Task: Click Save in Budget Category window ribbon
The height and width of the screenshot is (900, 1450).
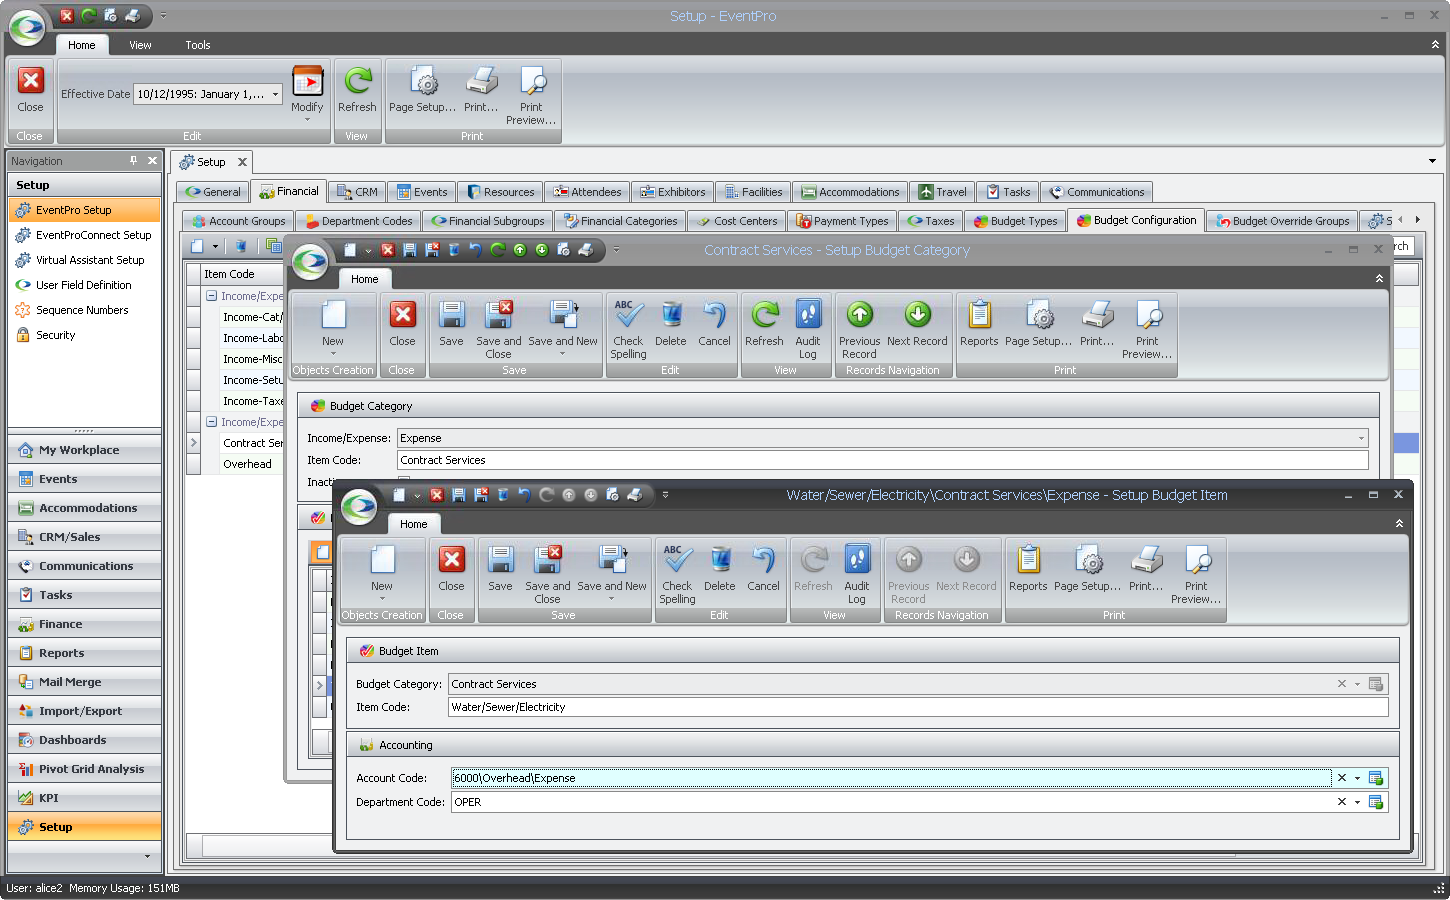Action: click(x=451, y=325)
